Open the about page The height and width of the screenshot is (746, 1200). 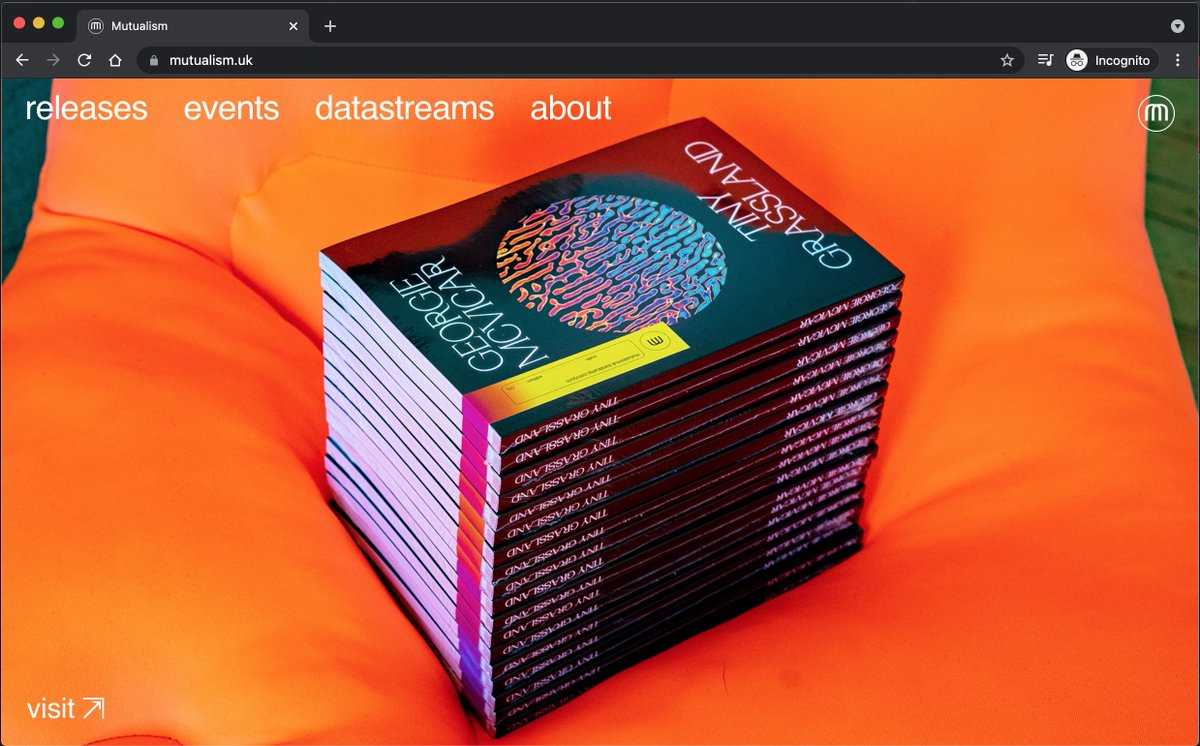pos(570,108)
